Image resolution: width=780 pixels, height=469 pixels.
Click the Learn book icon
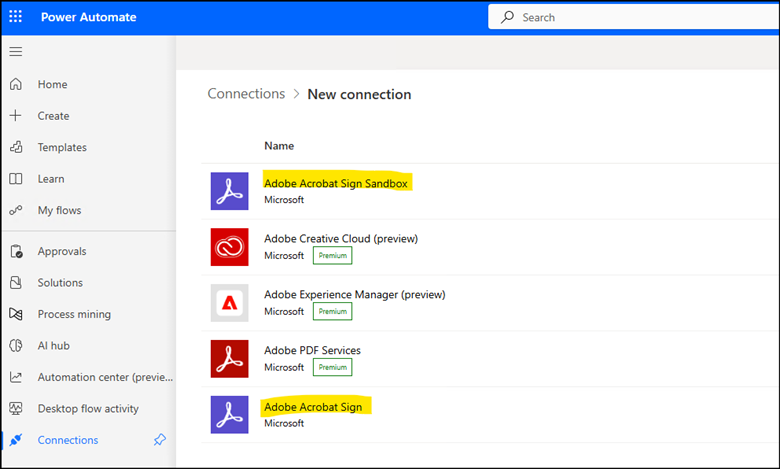(x=16, y=179)
